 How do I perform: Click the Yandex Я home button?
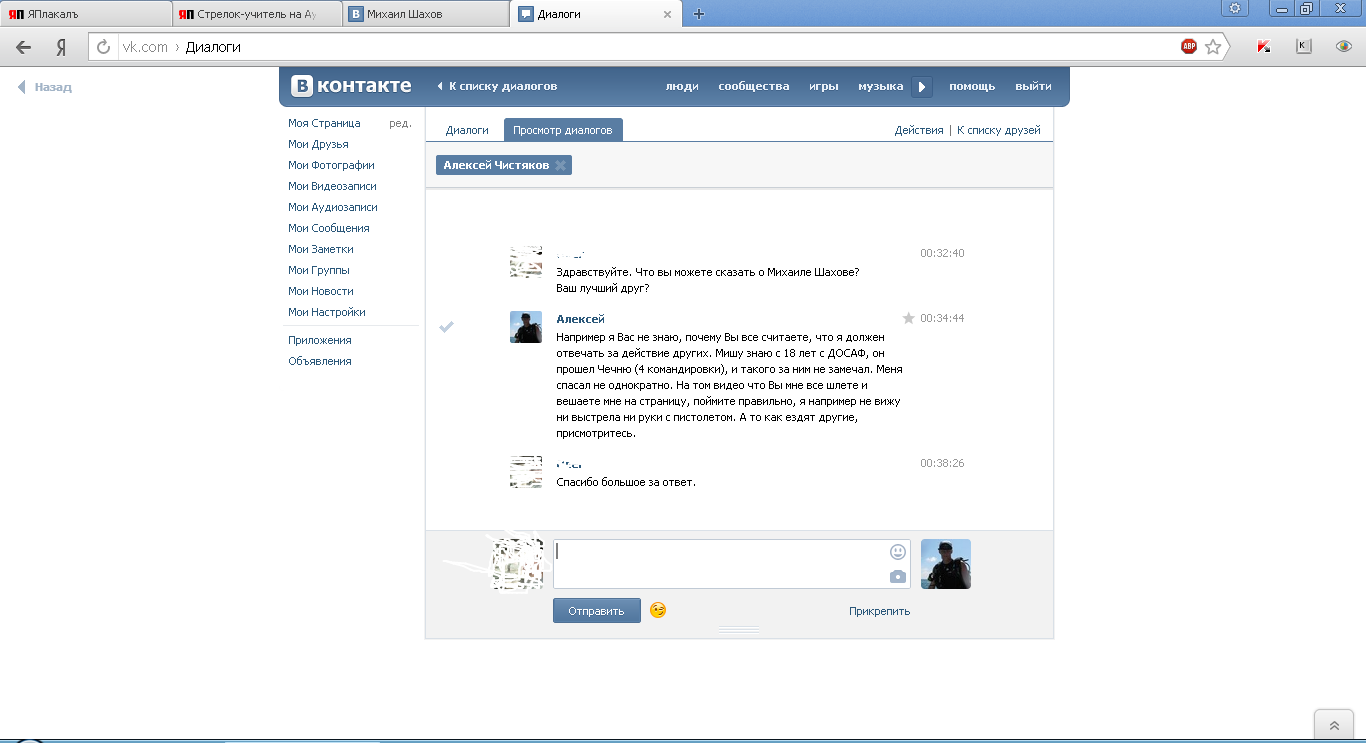pyautogui.click(x=61, y=47)
